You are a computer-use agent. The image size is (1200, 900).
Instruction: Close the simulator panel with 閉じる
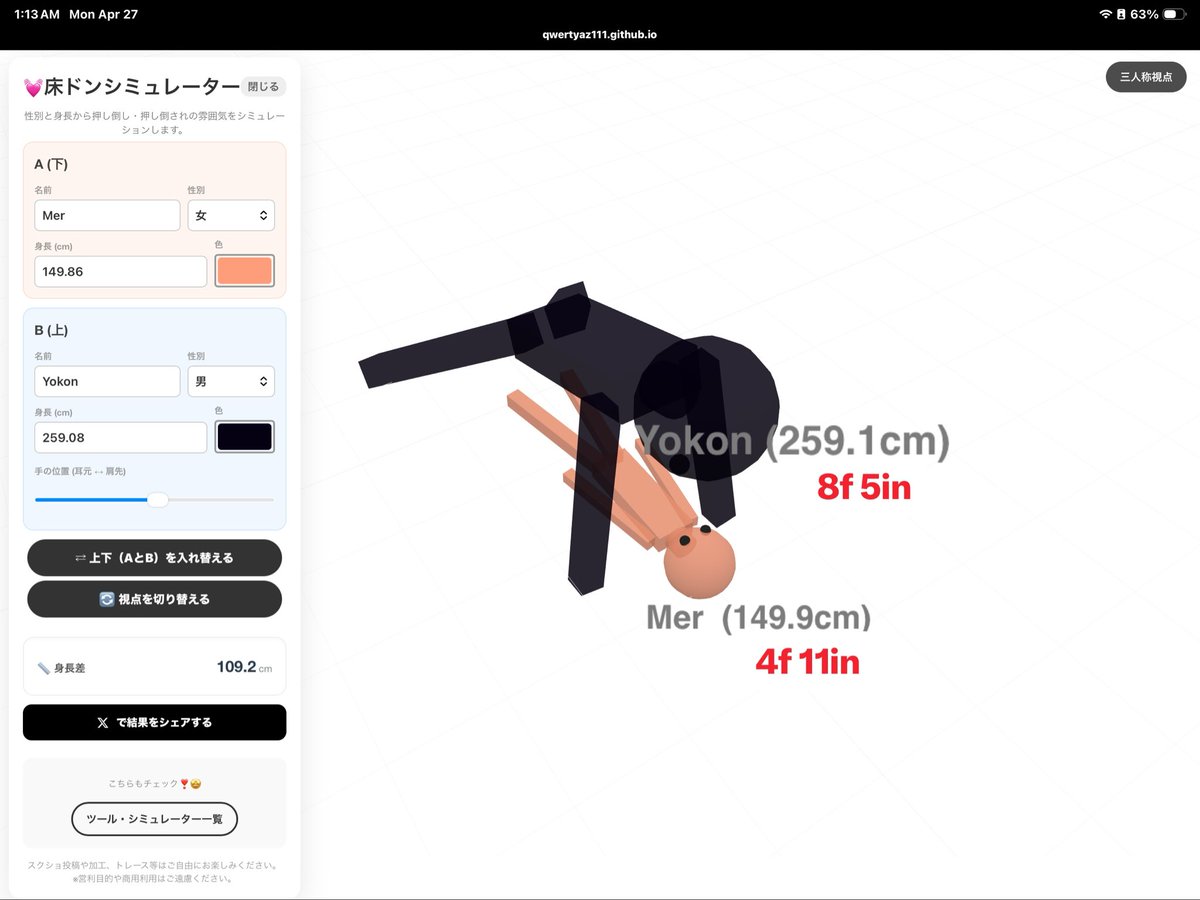click(264, 87)
